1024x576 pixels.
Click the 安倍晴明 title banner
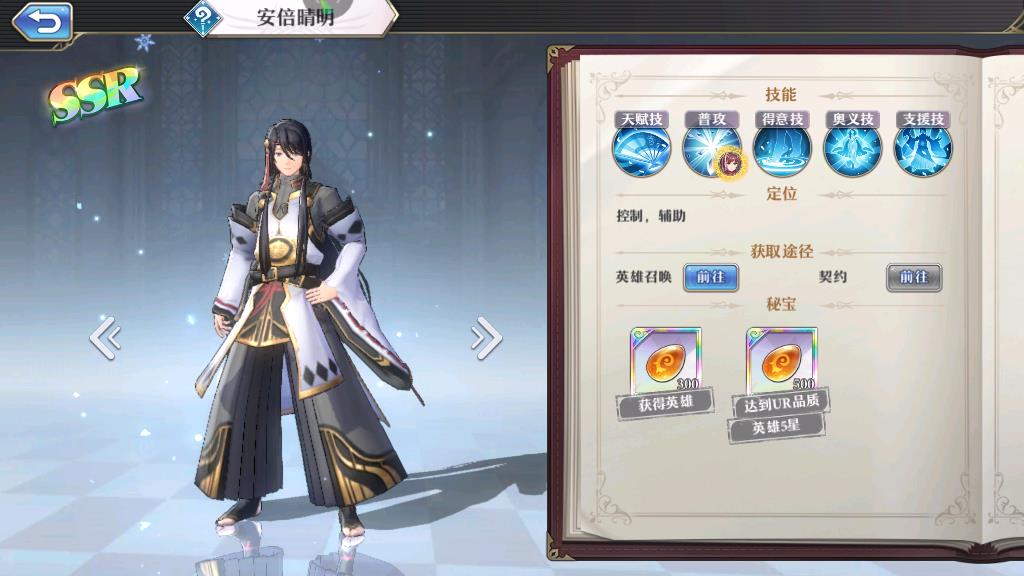click(296, 17)
